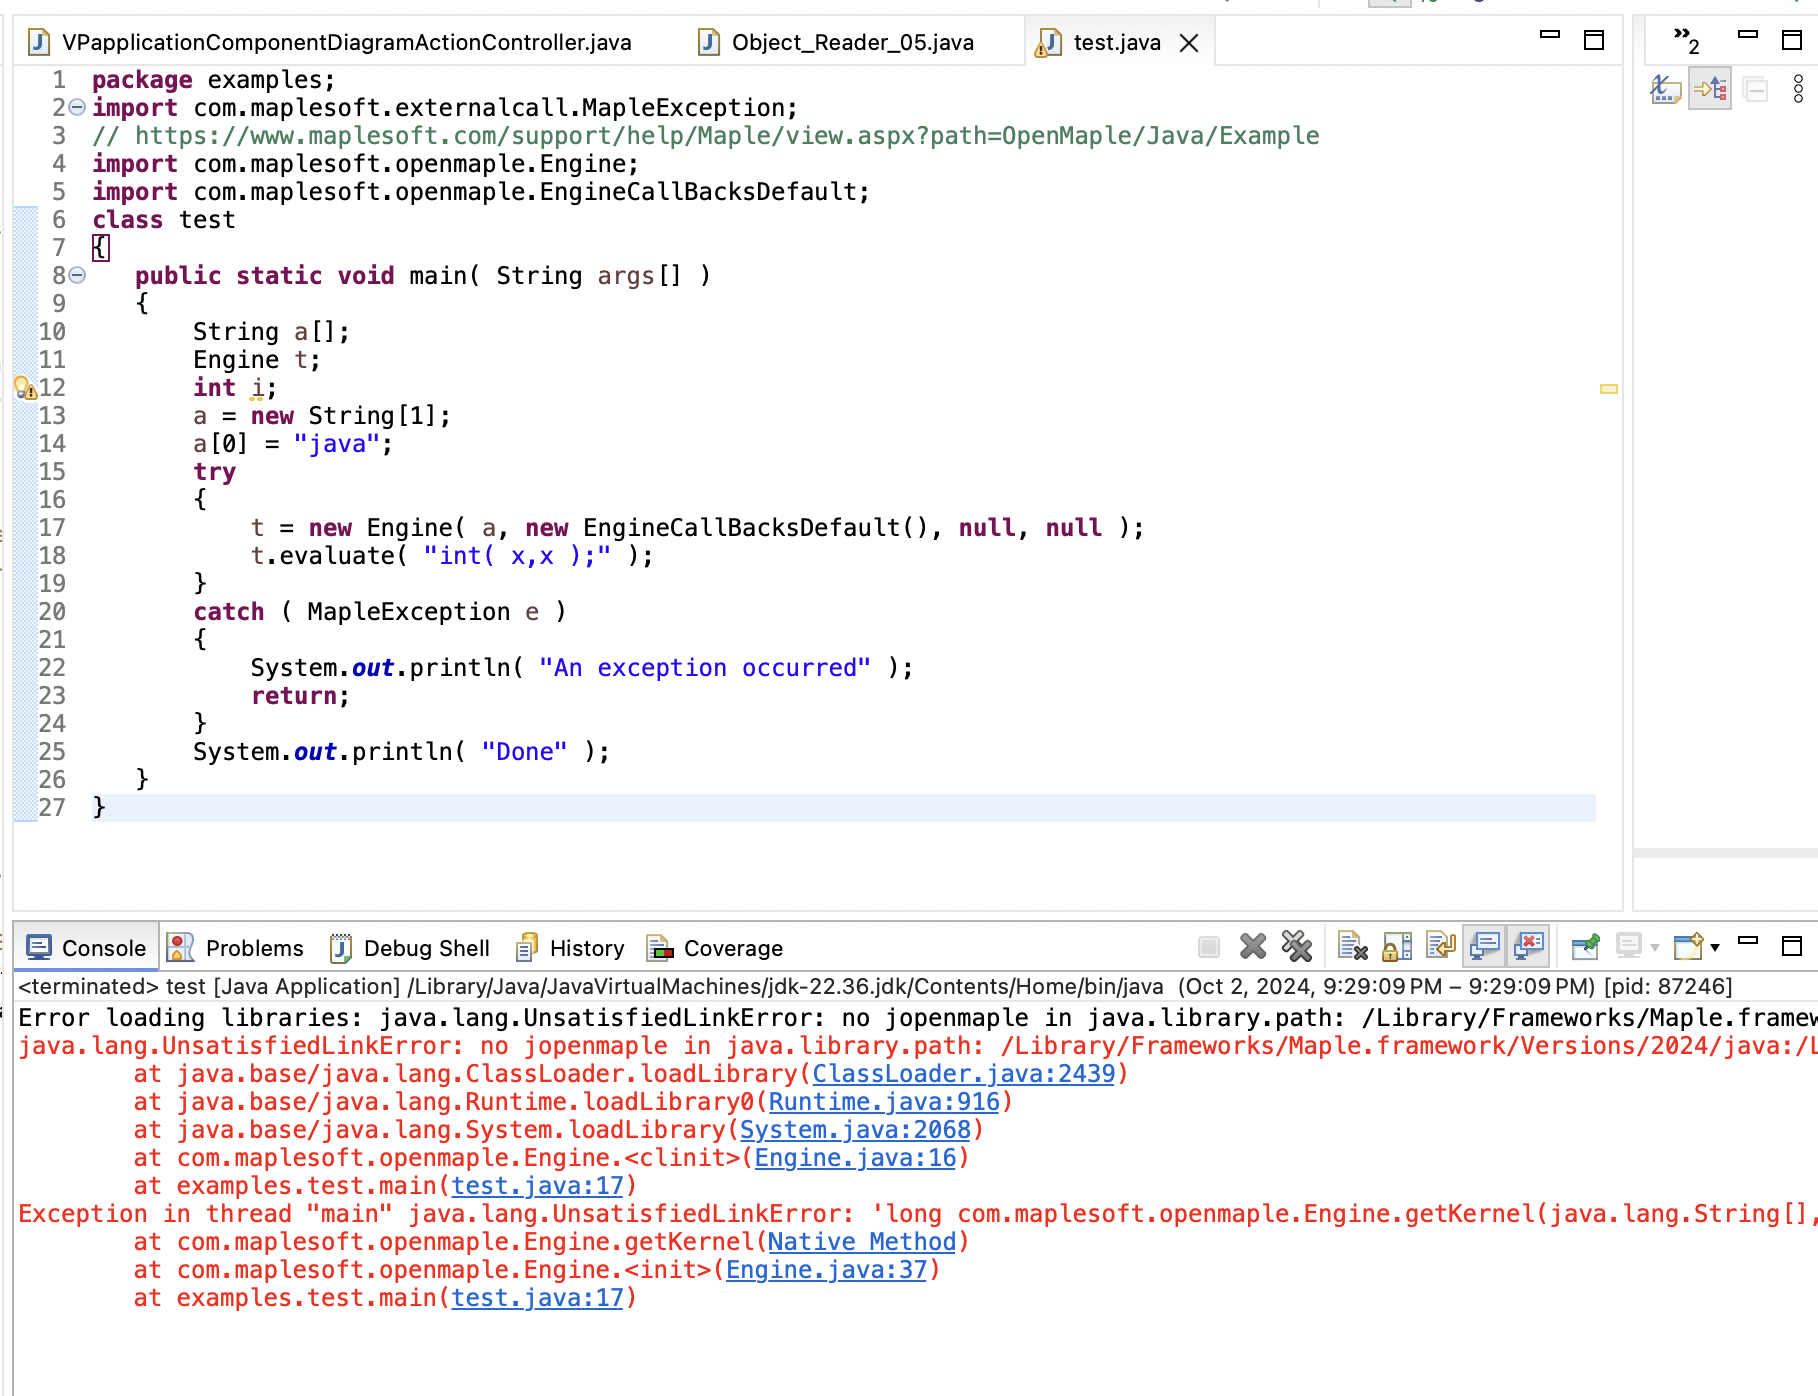
Task: Switch to the Console tab
Action: [86, 948]
